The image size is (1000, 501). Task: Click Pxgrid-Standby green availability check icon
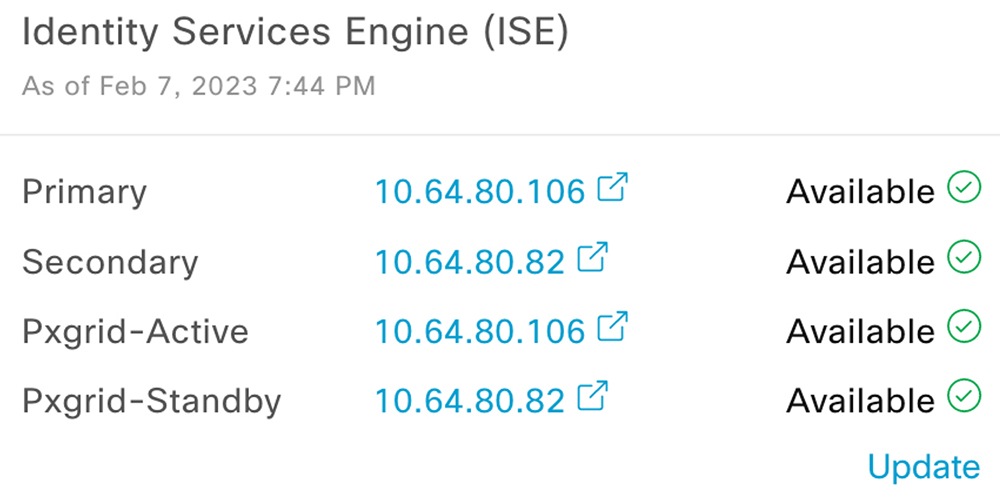point(963,396)
